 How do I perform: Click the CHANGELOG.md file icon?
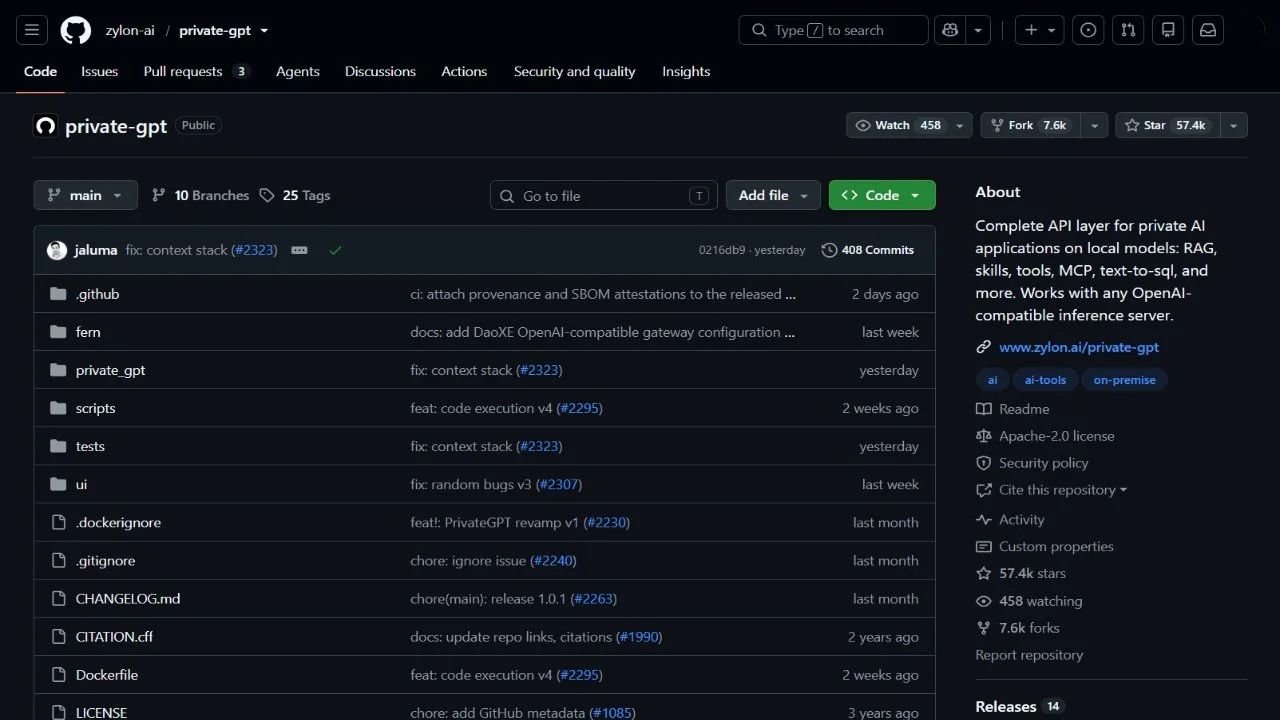[x=58, y=599]
